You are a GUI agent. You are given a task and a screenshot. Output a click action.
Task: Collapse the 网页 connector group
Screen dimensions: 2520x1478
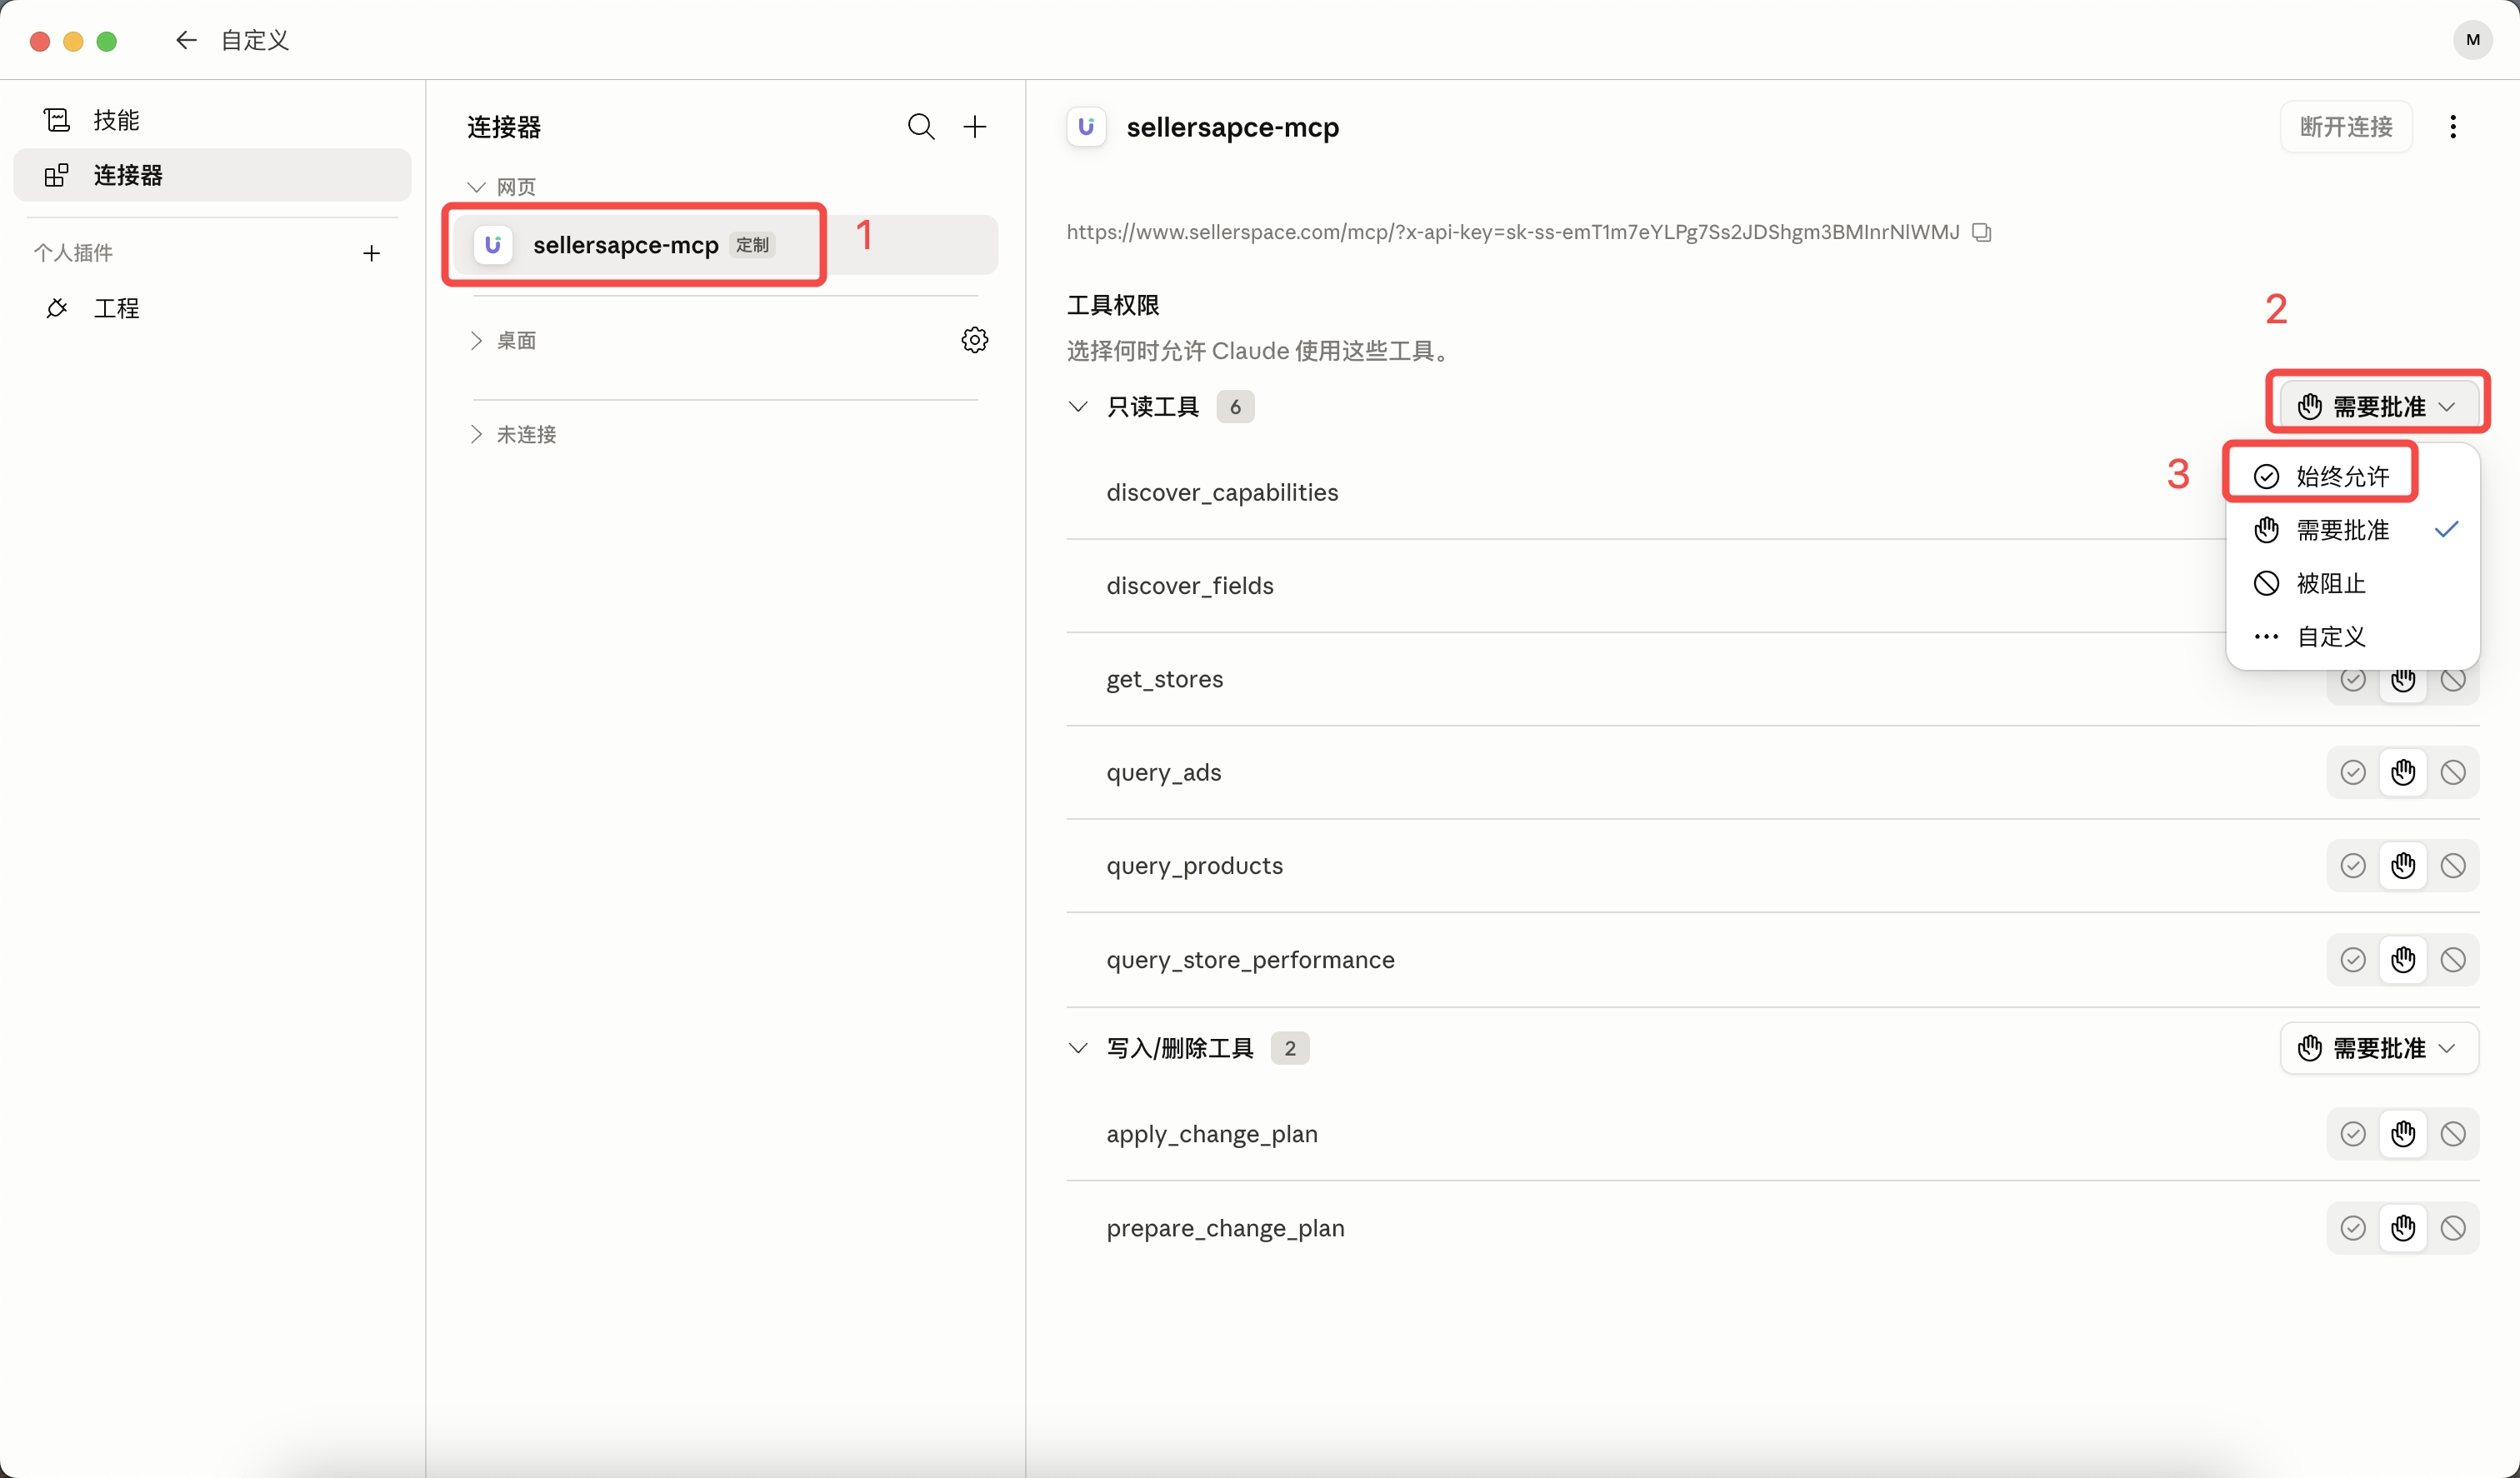click(x=476, y=187)
